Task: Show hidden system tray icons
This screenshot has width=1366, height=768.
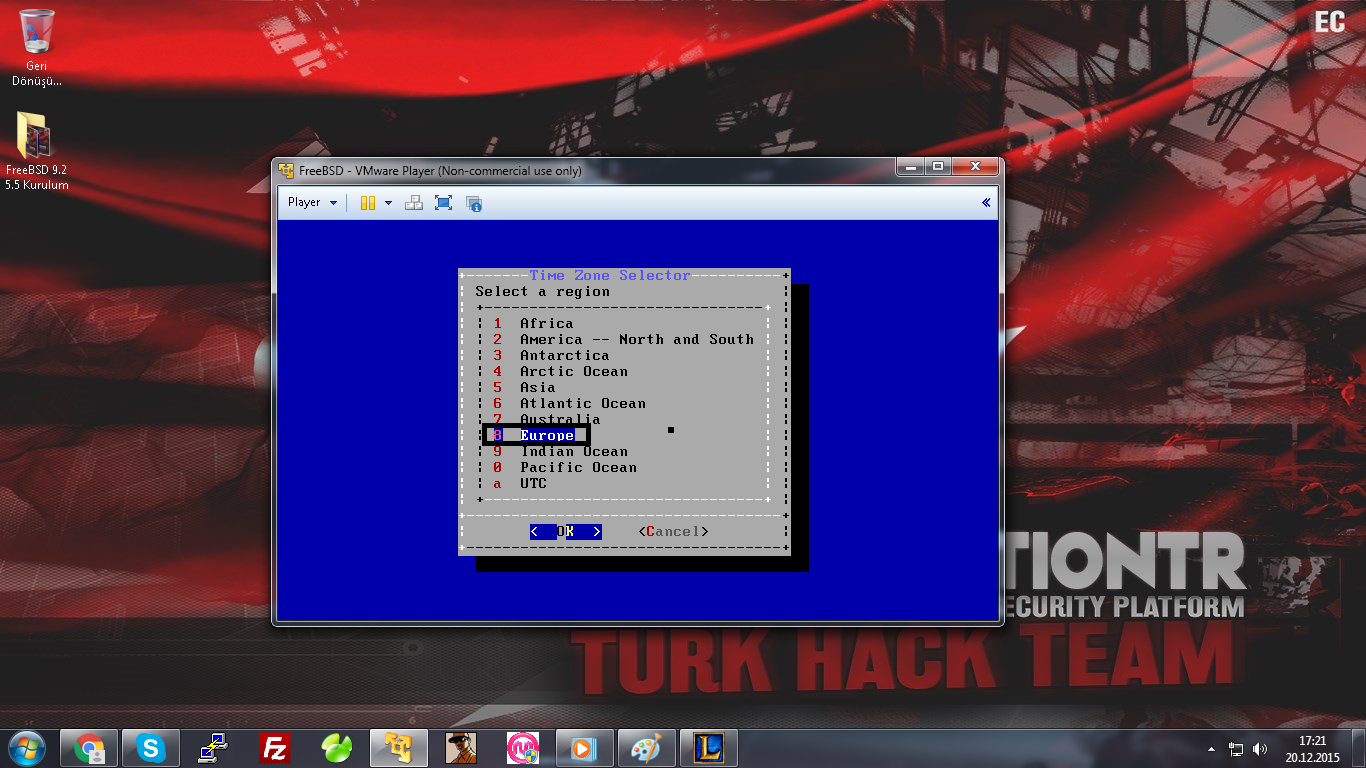Action: (1212, 749)
